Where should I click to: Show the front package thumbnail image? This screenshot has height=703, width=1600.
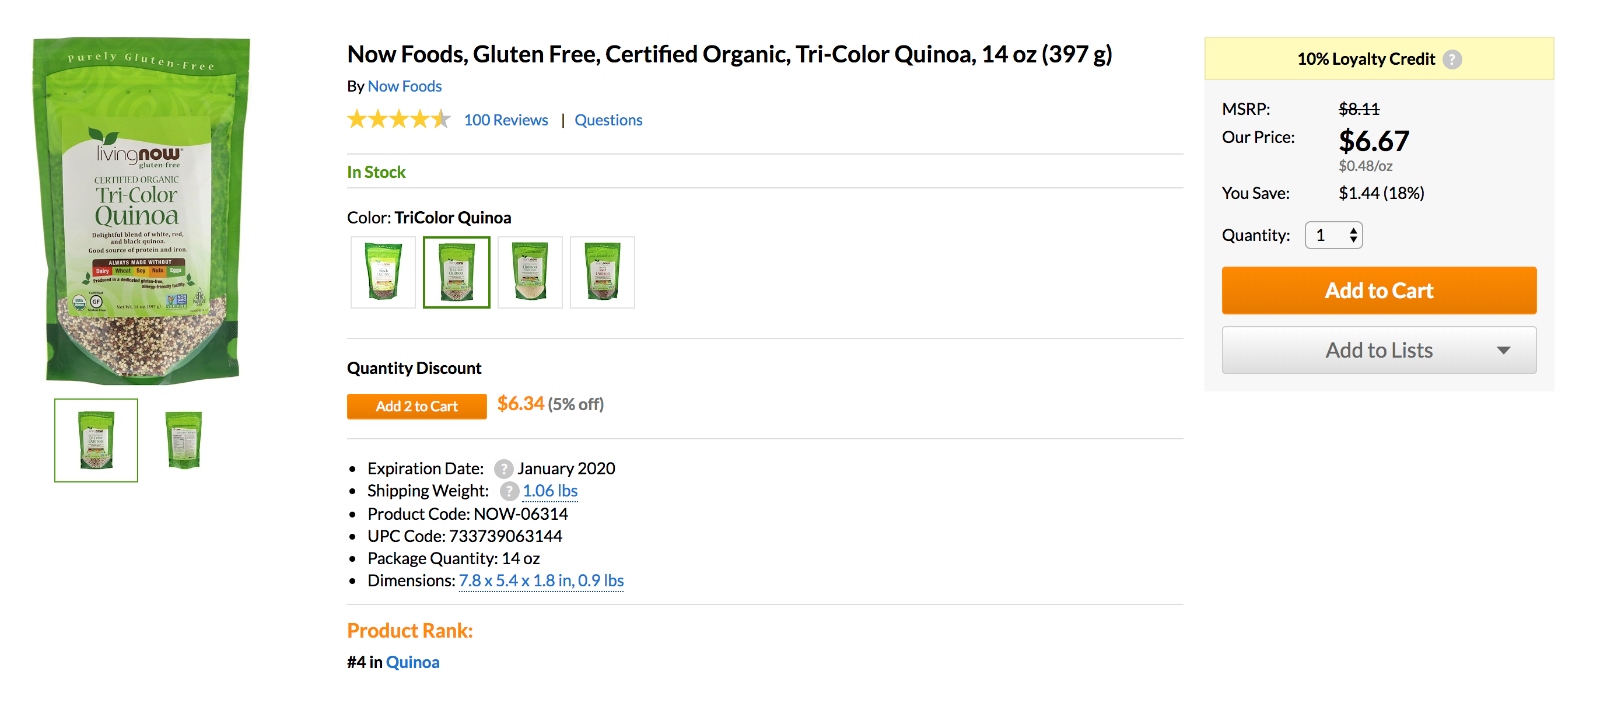pyautogui.click(x=96, y=441)
